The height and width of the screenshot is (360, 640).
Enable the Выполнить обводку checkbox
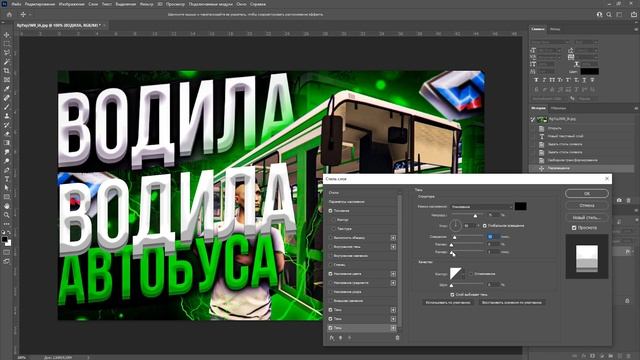click(331, 238)
